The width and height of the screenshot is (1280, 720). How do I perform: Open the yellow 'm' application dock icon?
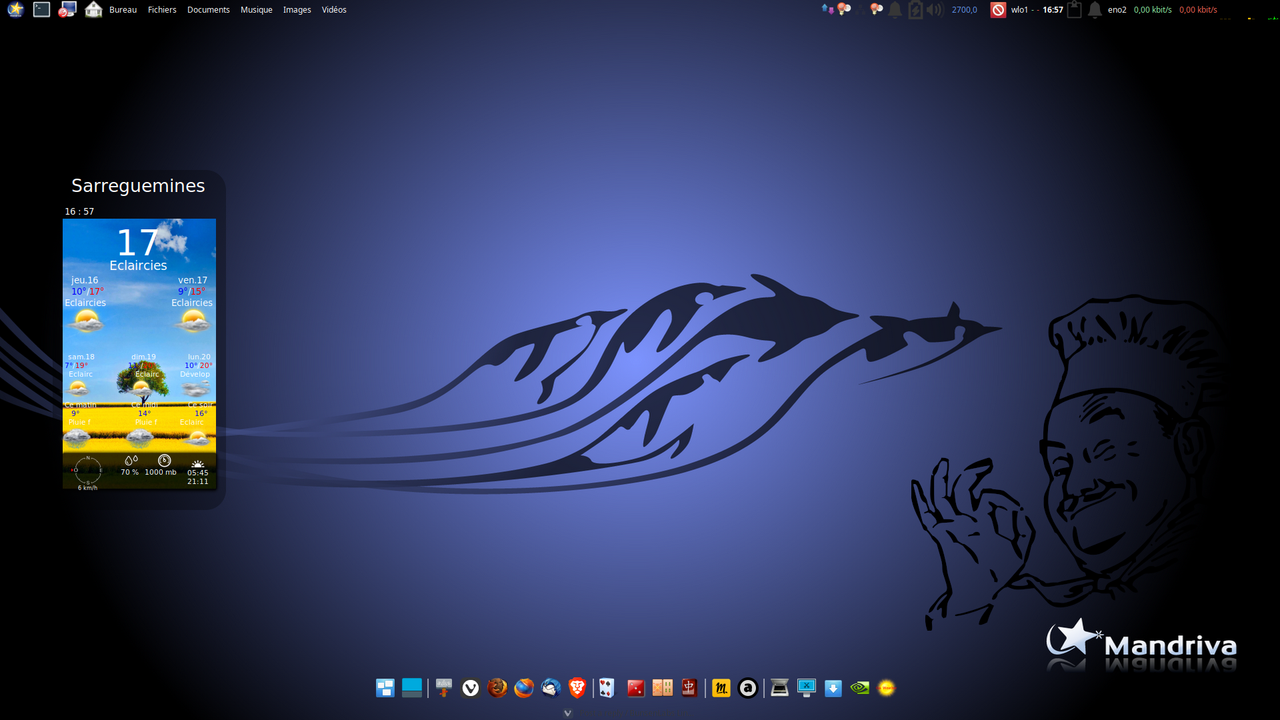pyautogui.click(x=721, y=688)
